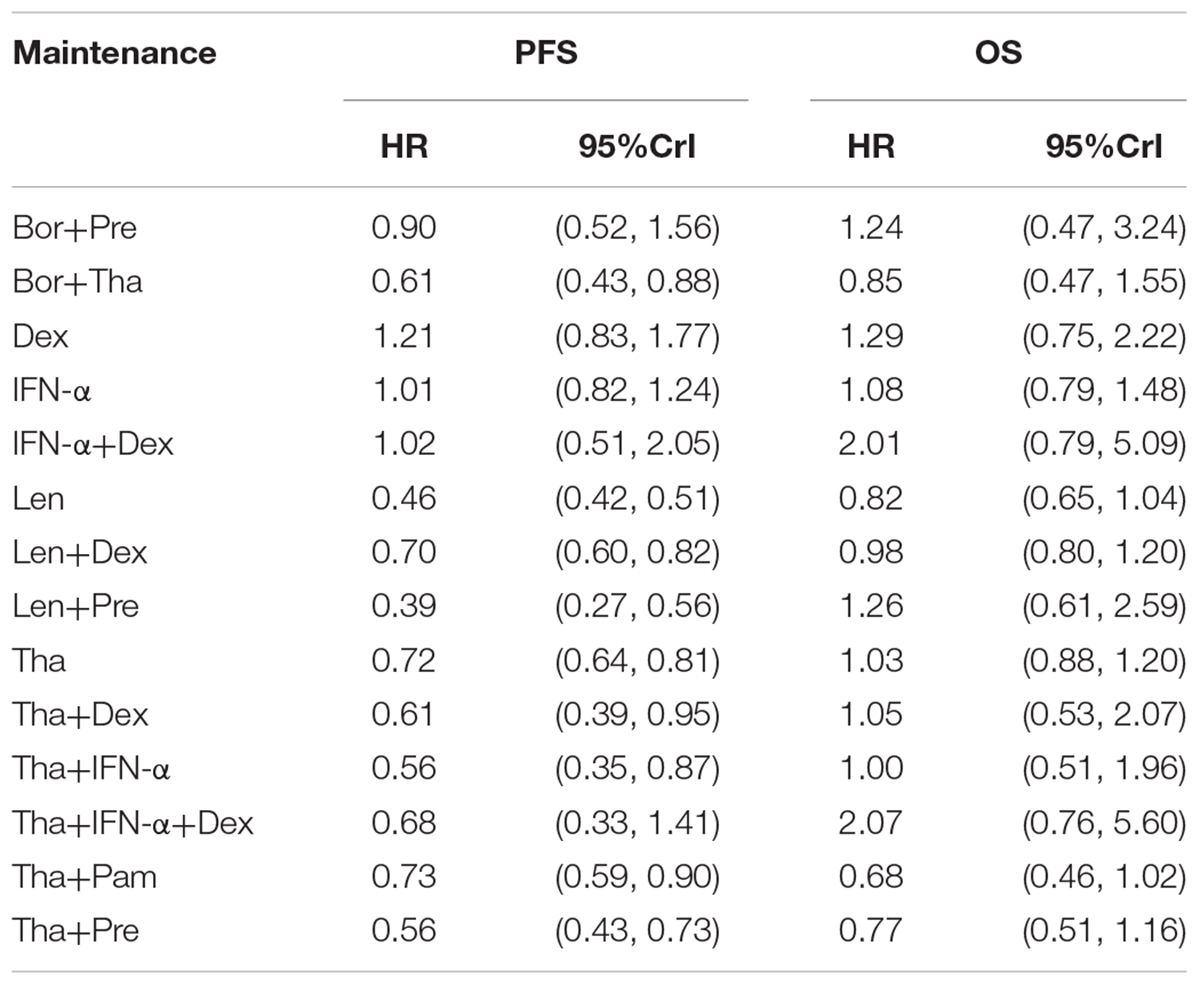The height and width of the screenshot is (985, 1200).
Task: Click the Tha+Pam OS HR value 0.68
Action: coord(871,877)
